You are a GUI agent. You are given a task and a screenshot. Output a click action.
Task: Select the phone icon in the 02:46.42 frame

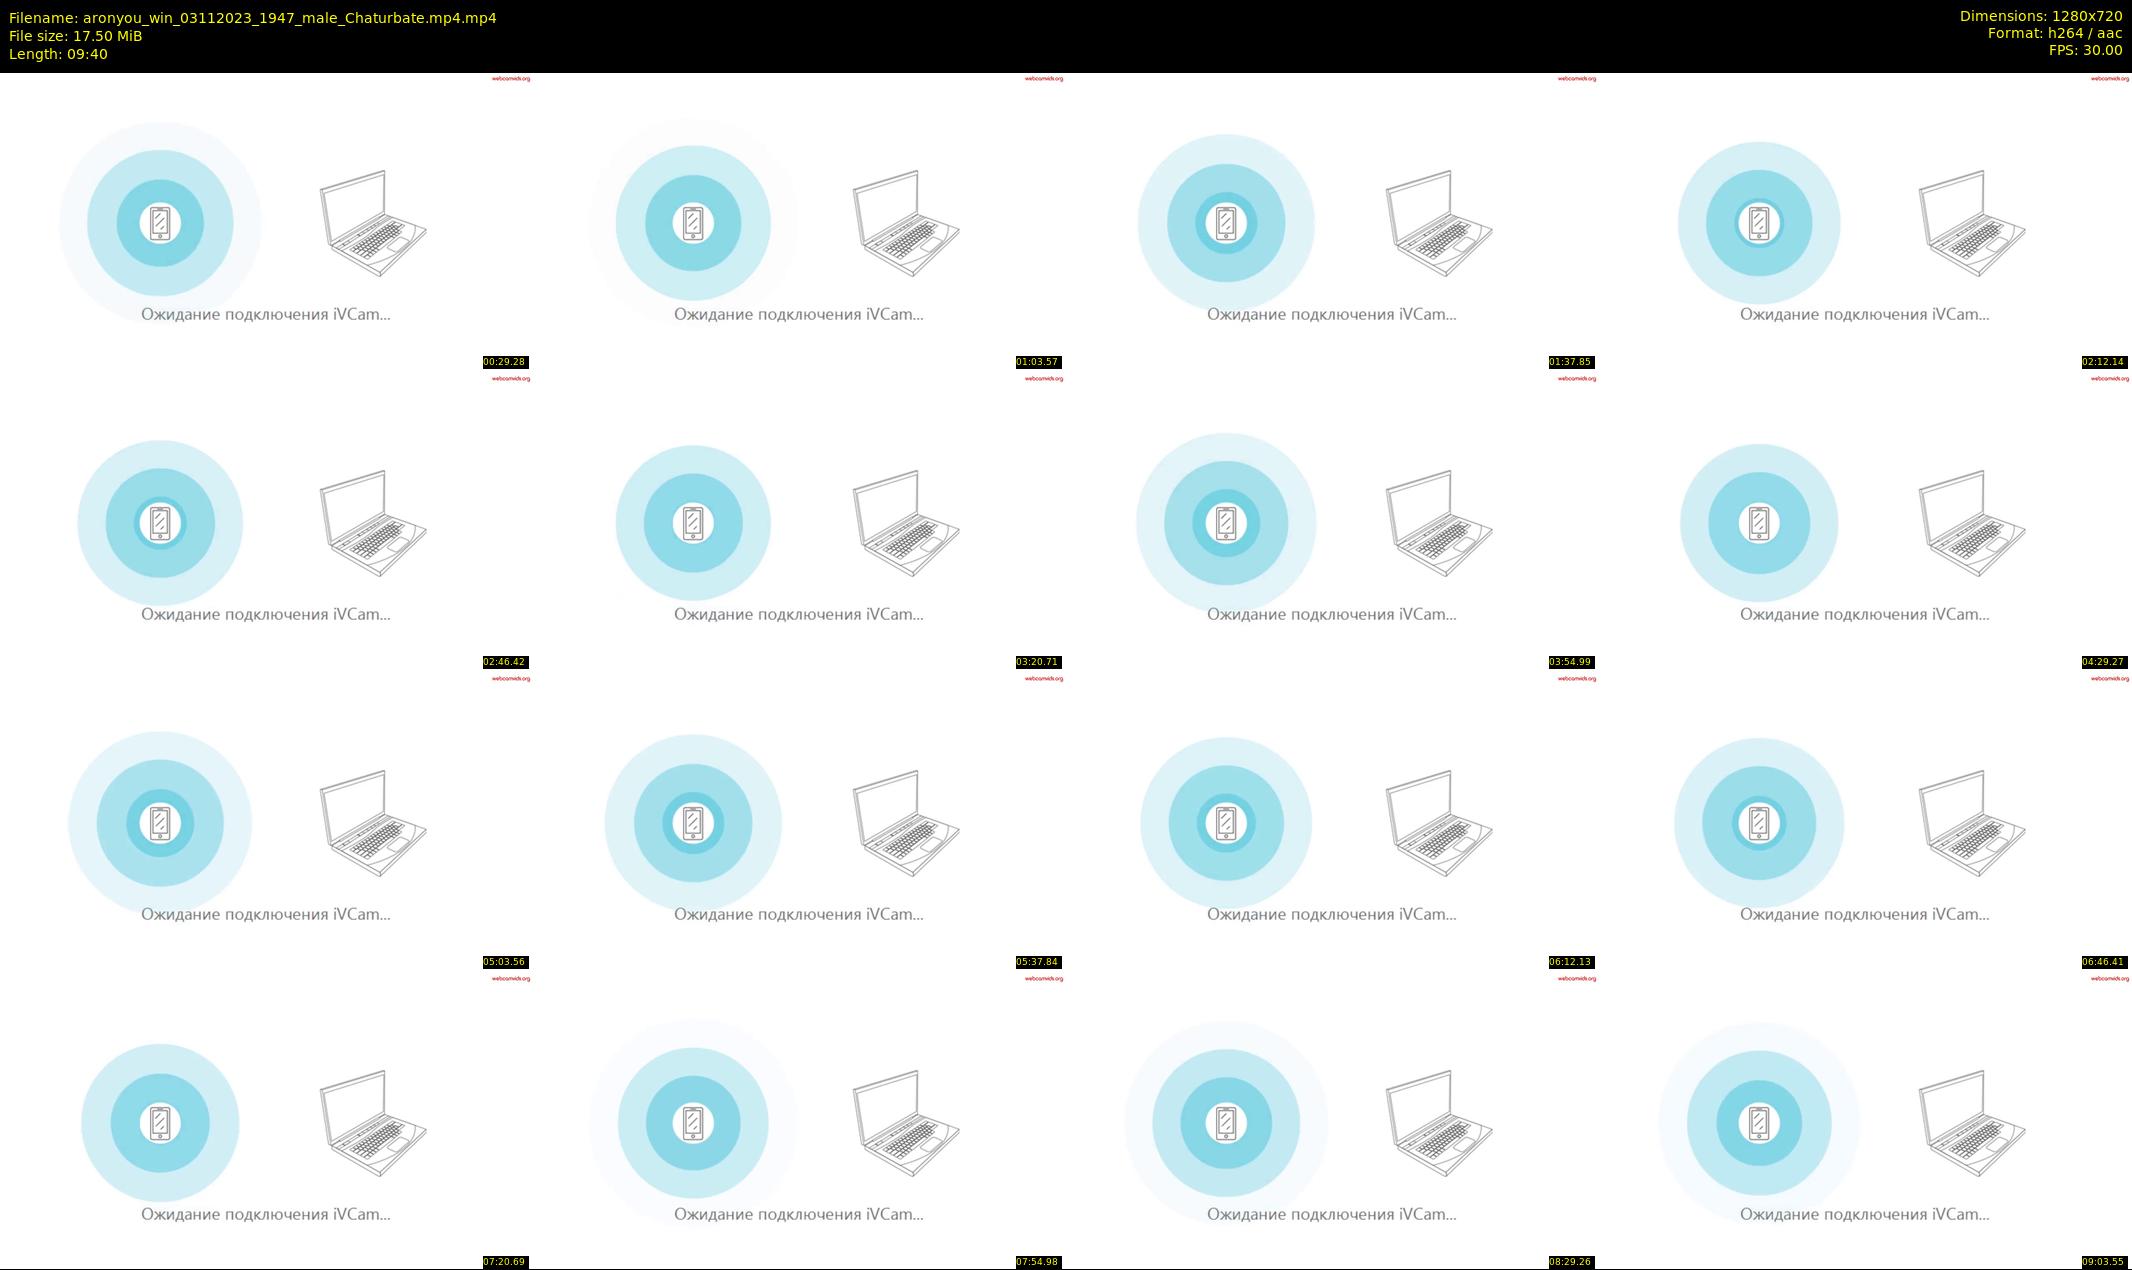(x=160, y=523)
